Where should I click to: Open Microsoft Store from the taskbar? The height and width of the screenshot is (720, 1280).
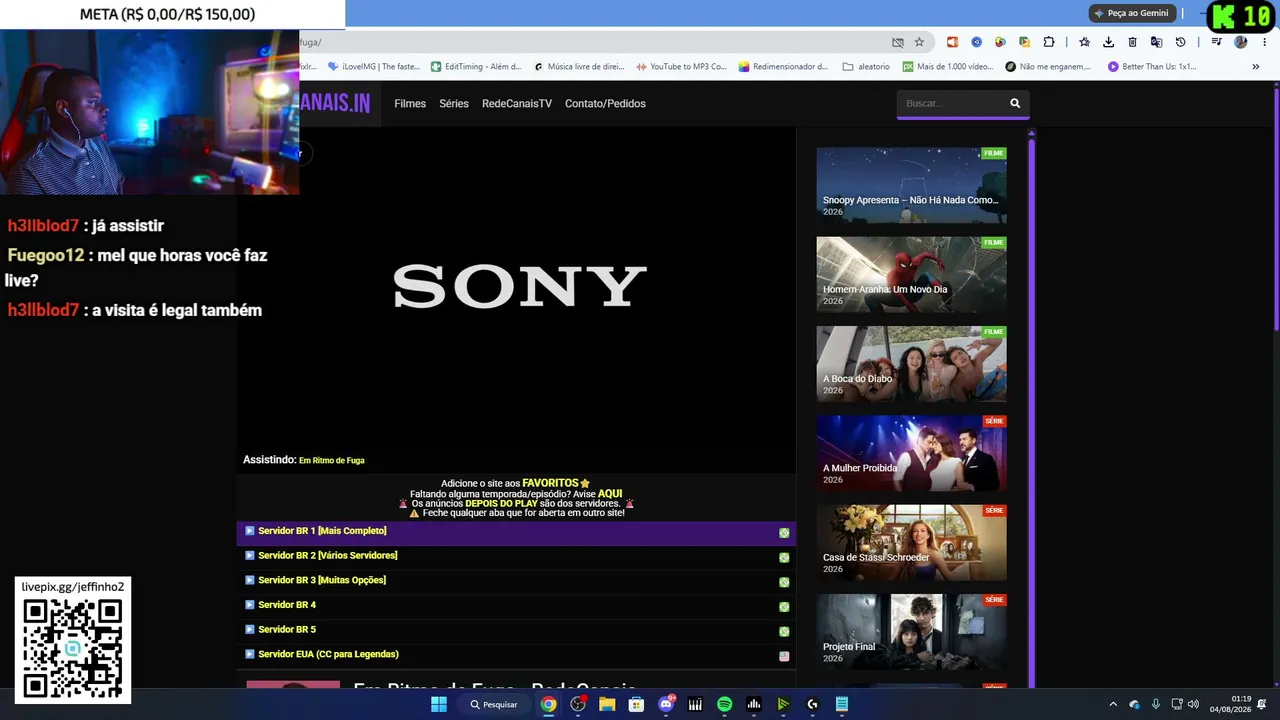tap(636, 704)
